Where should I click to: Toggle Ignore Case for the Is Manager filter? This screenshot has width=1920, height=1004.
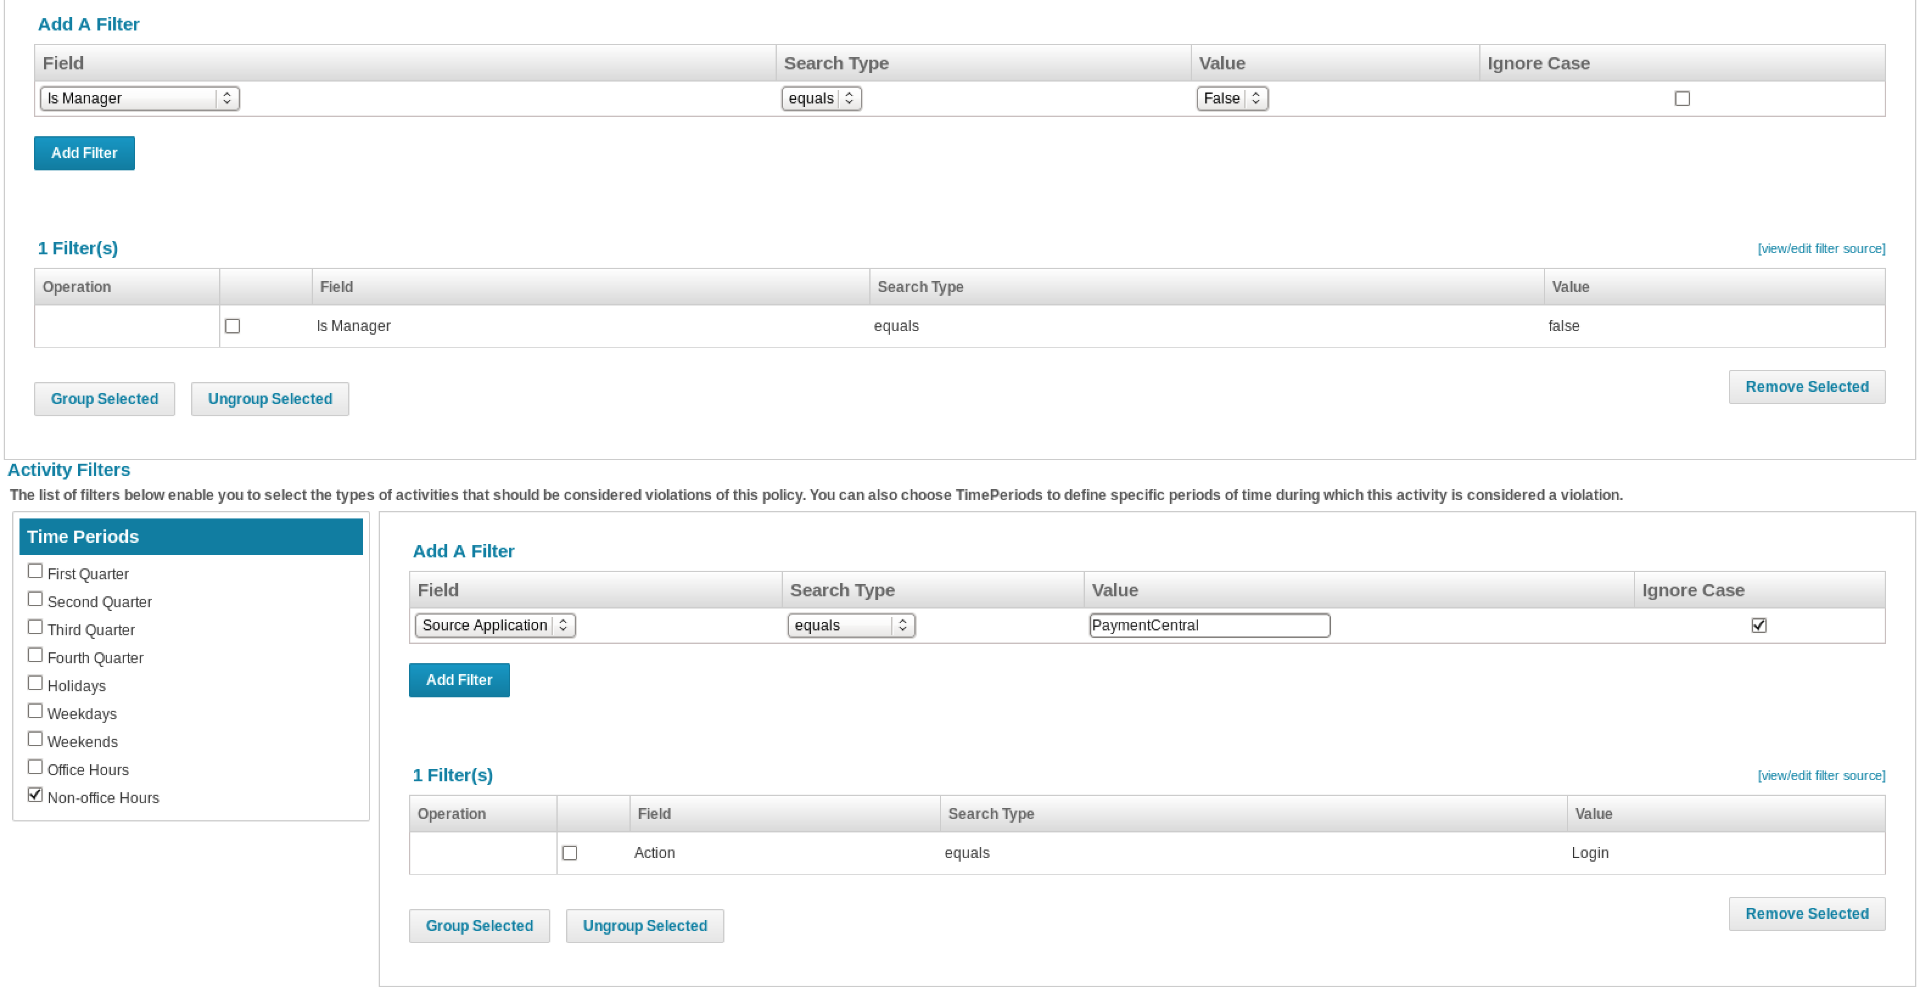click(1682, 98)
